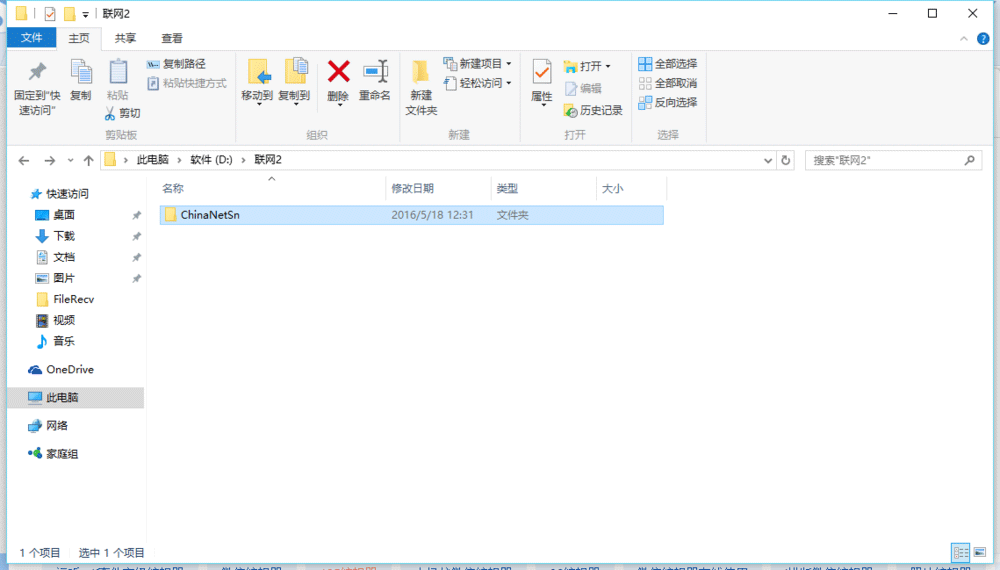Click 粘贴快捷方式 paste shortcut
The height and width of the screenshot is (570, 1000).
(x=187, y=84)
